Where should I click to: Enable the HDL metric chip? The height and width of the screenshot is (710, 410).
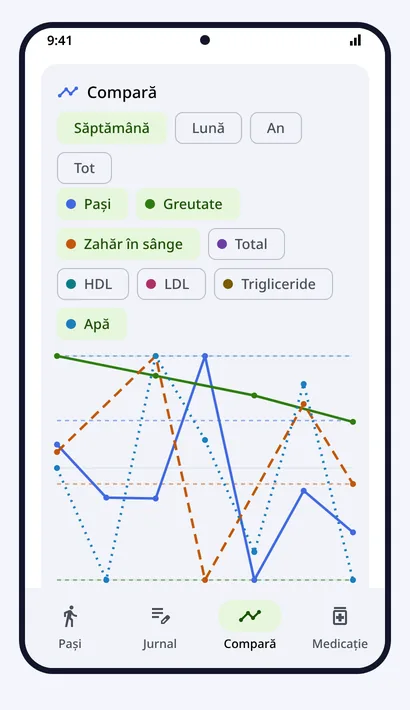pos(93,284)
